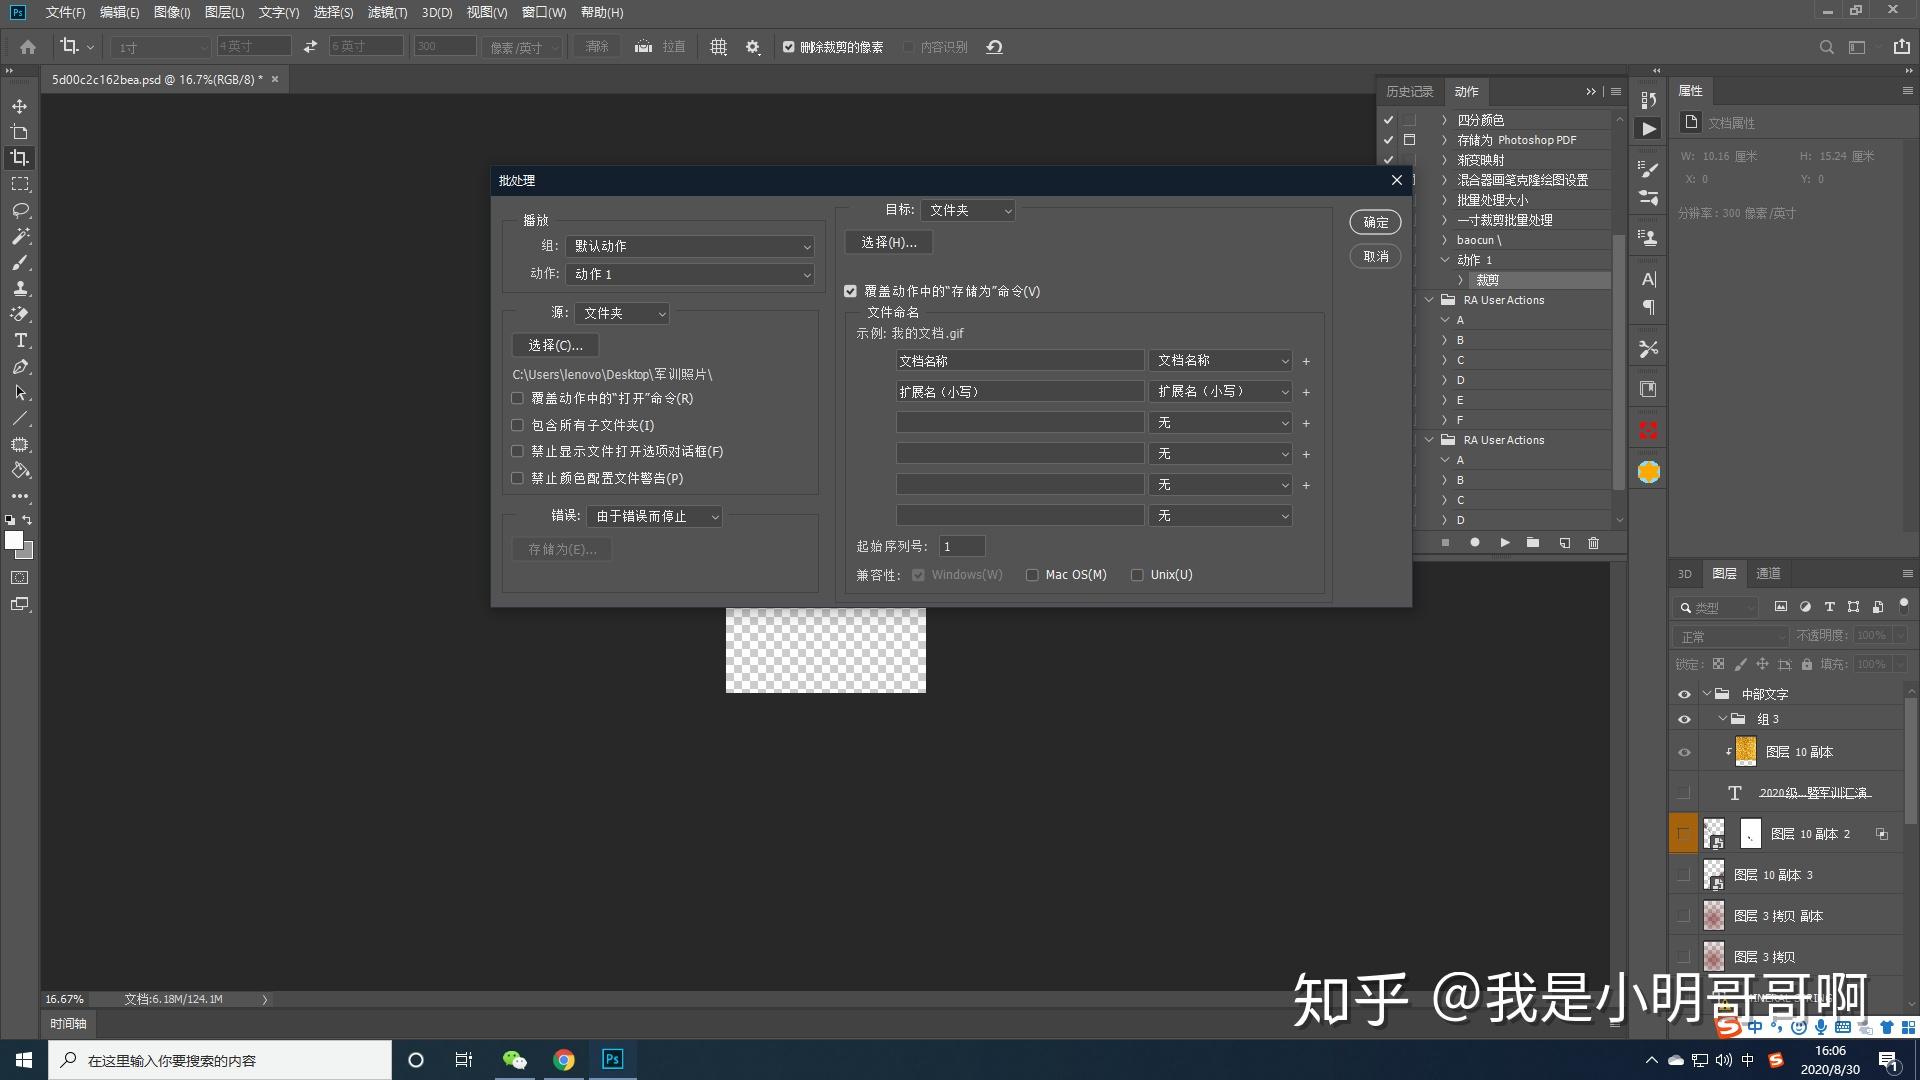Open the Paragraph panel icon
This screenshot has width=1920, height=1080.
(x=1648, y=308)
